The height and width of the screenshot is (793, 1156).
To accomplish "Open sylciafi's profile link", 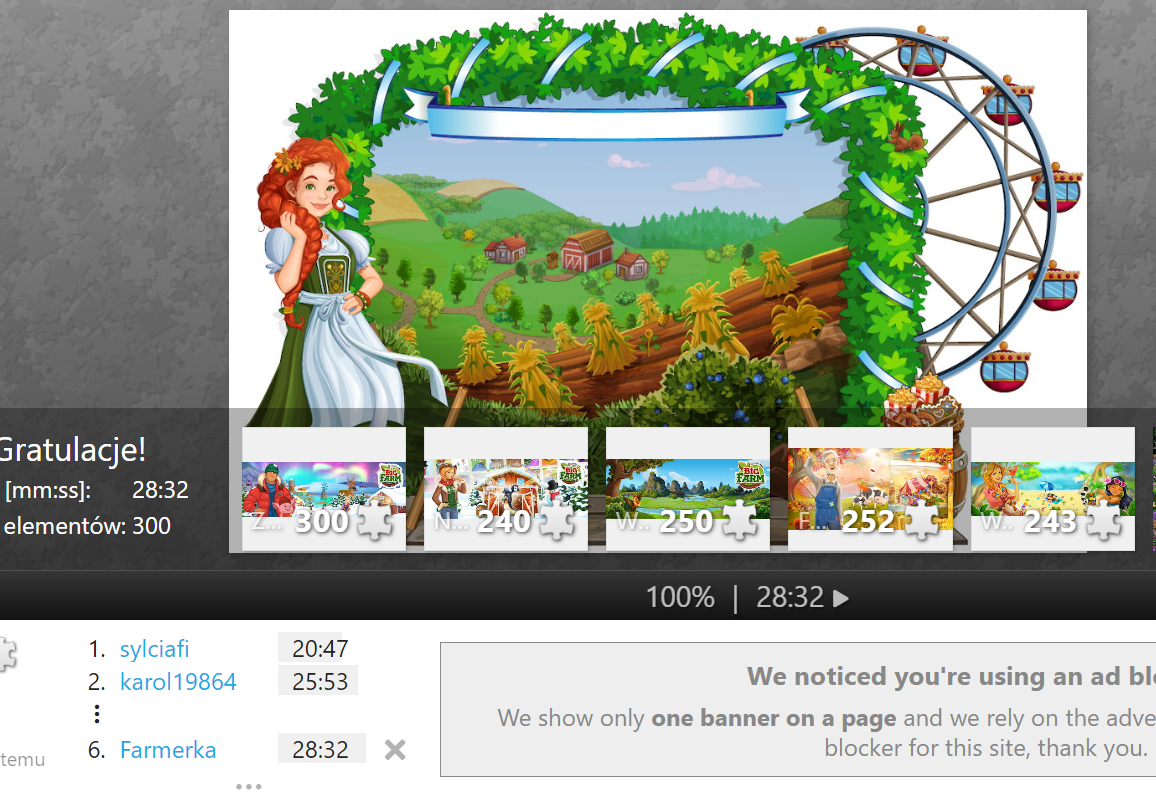I will click(x=155, y=649).
